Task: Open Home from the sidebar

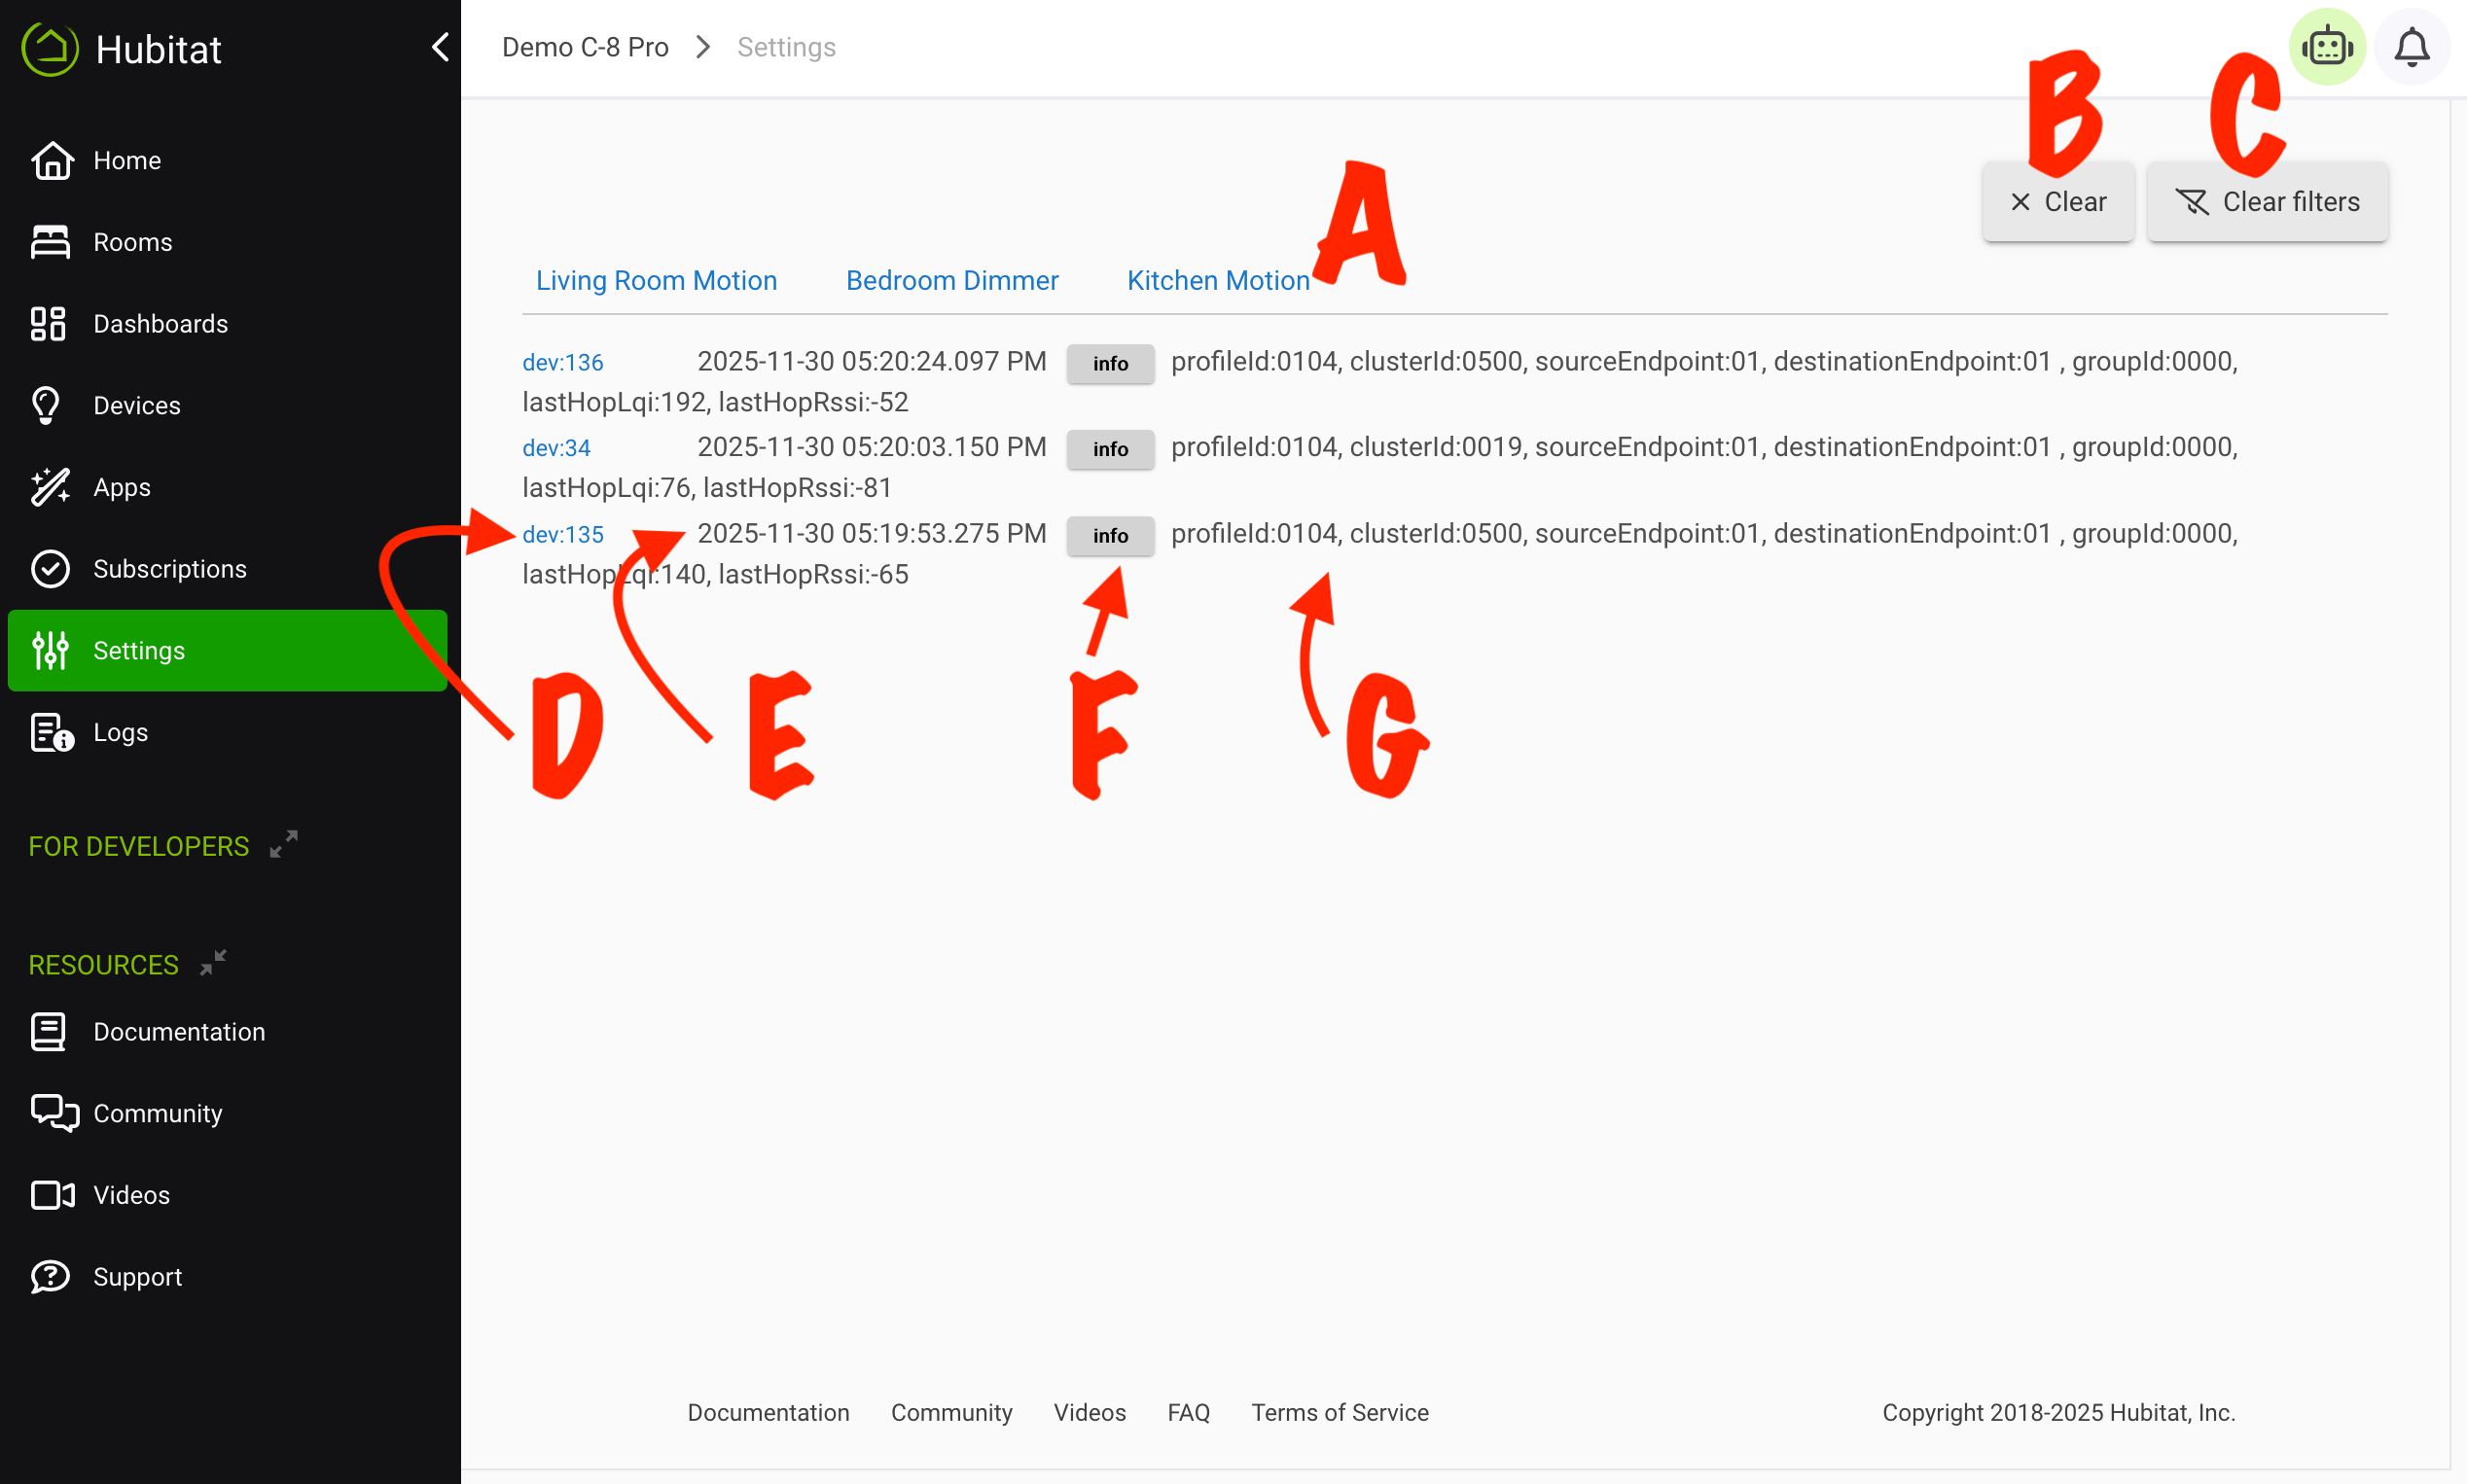Action: click(x=227, y=160)
